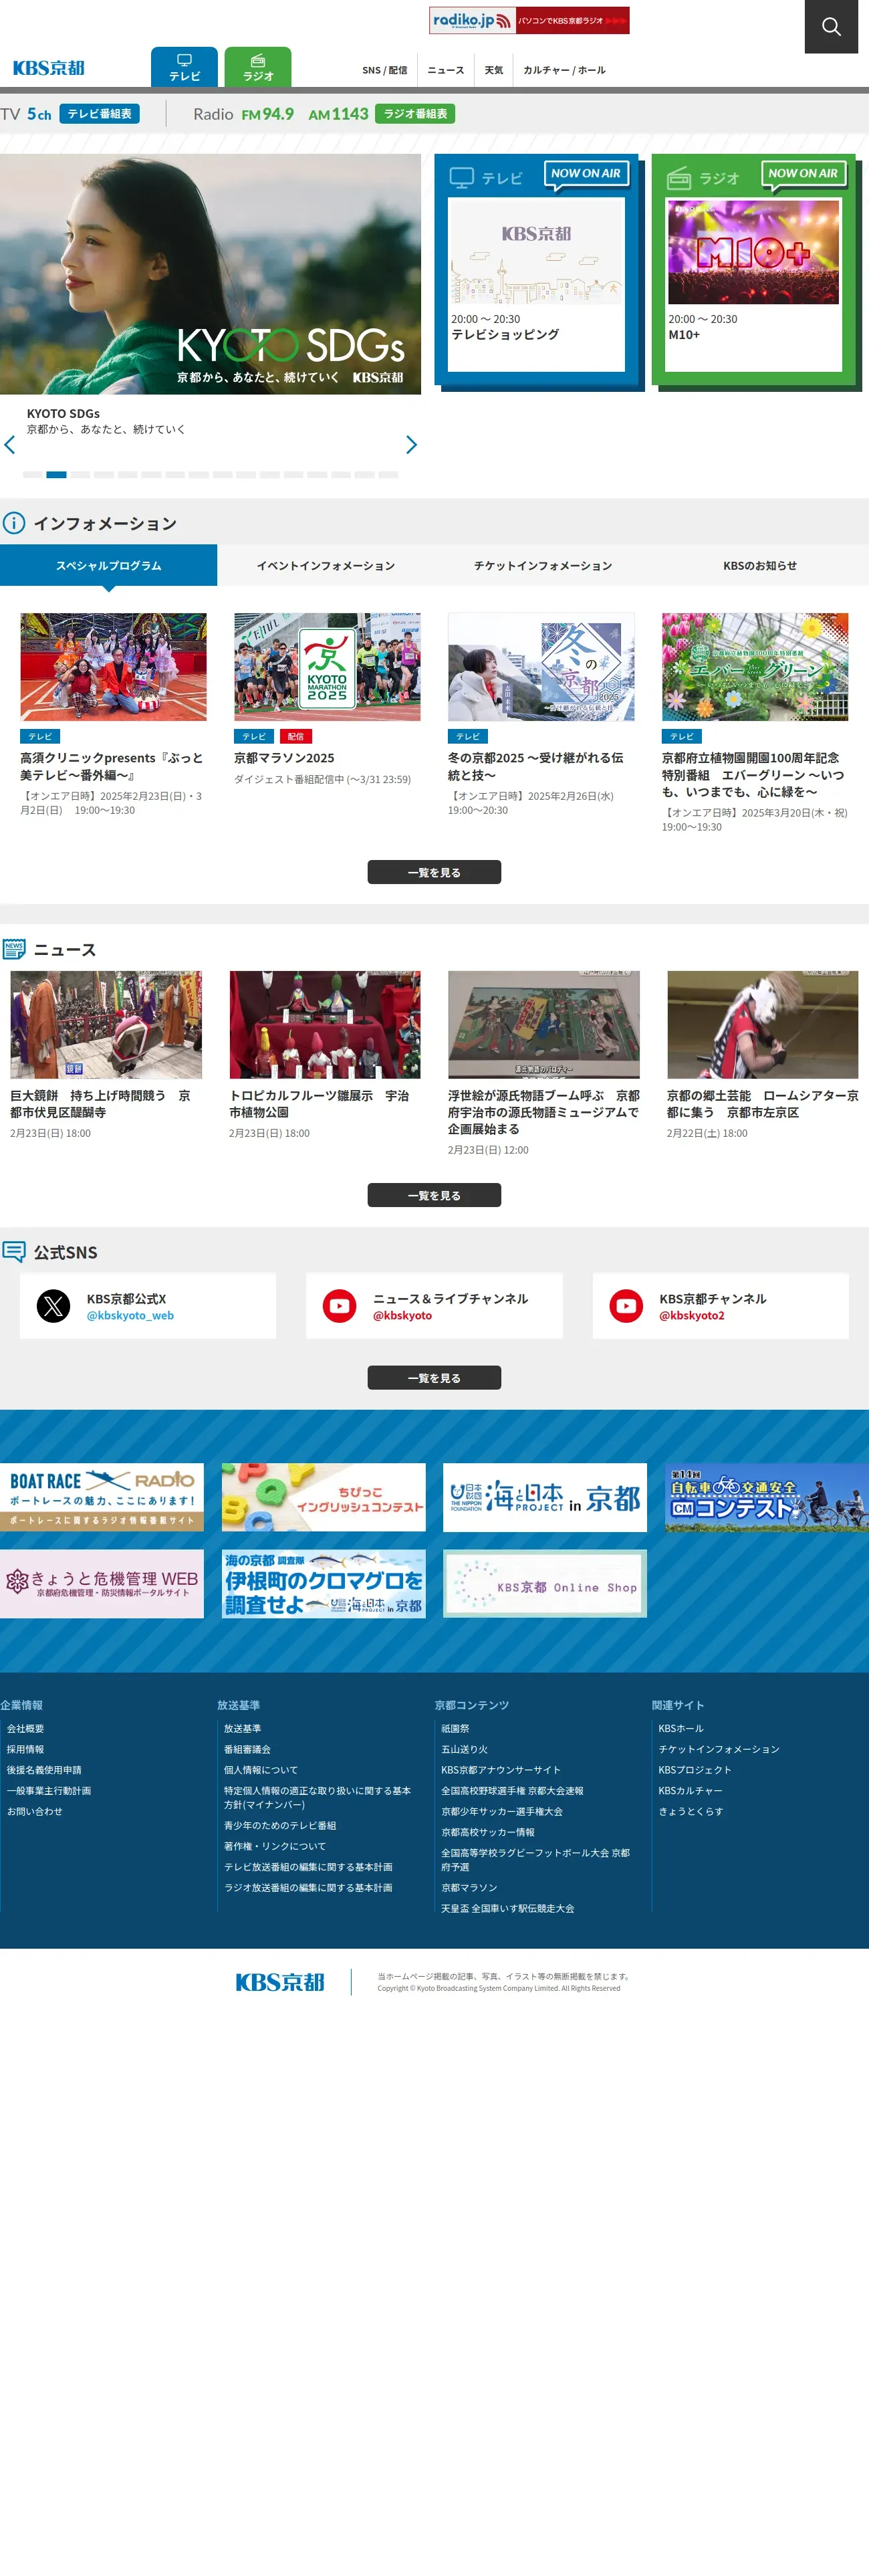Select スペシャルプログラム tab
869x2576 pixels.
pyautogui.click(x=108, y=565)
